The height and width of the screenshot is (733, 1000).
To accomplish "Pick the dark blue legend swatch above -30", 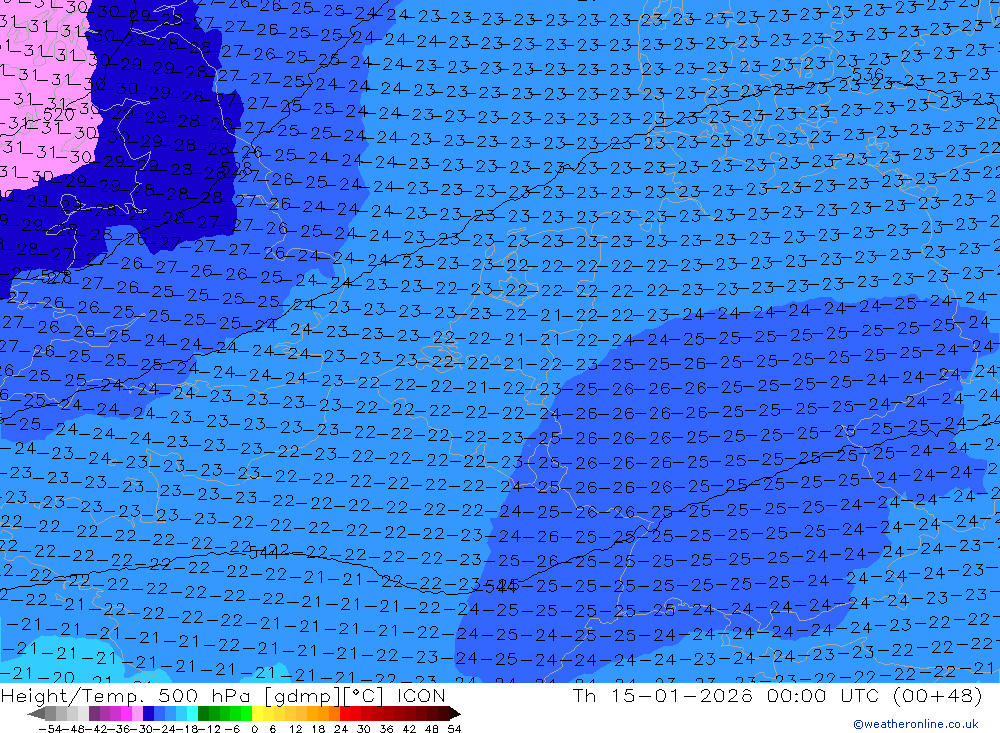I will (x=148, y=713).
